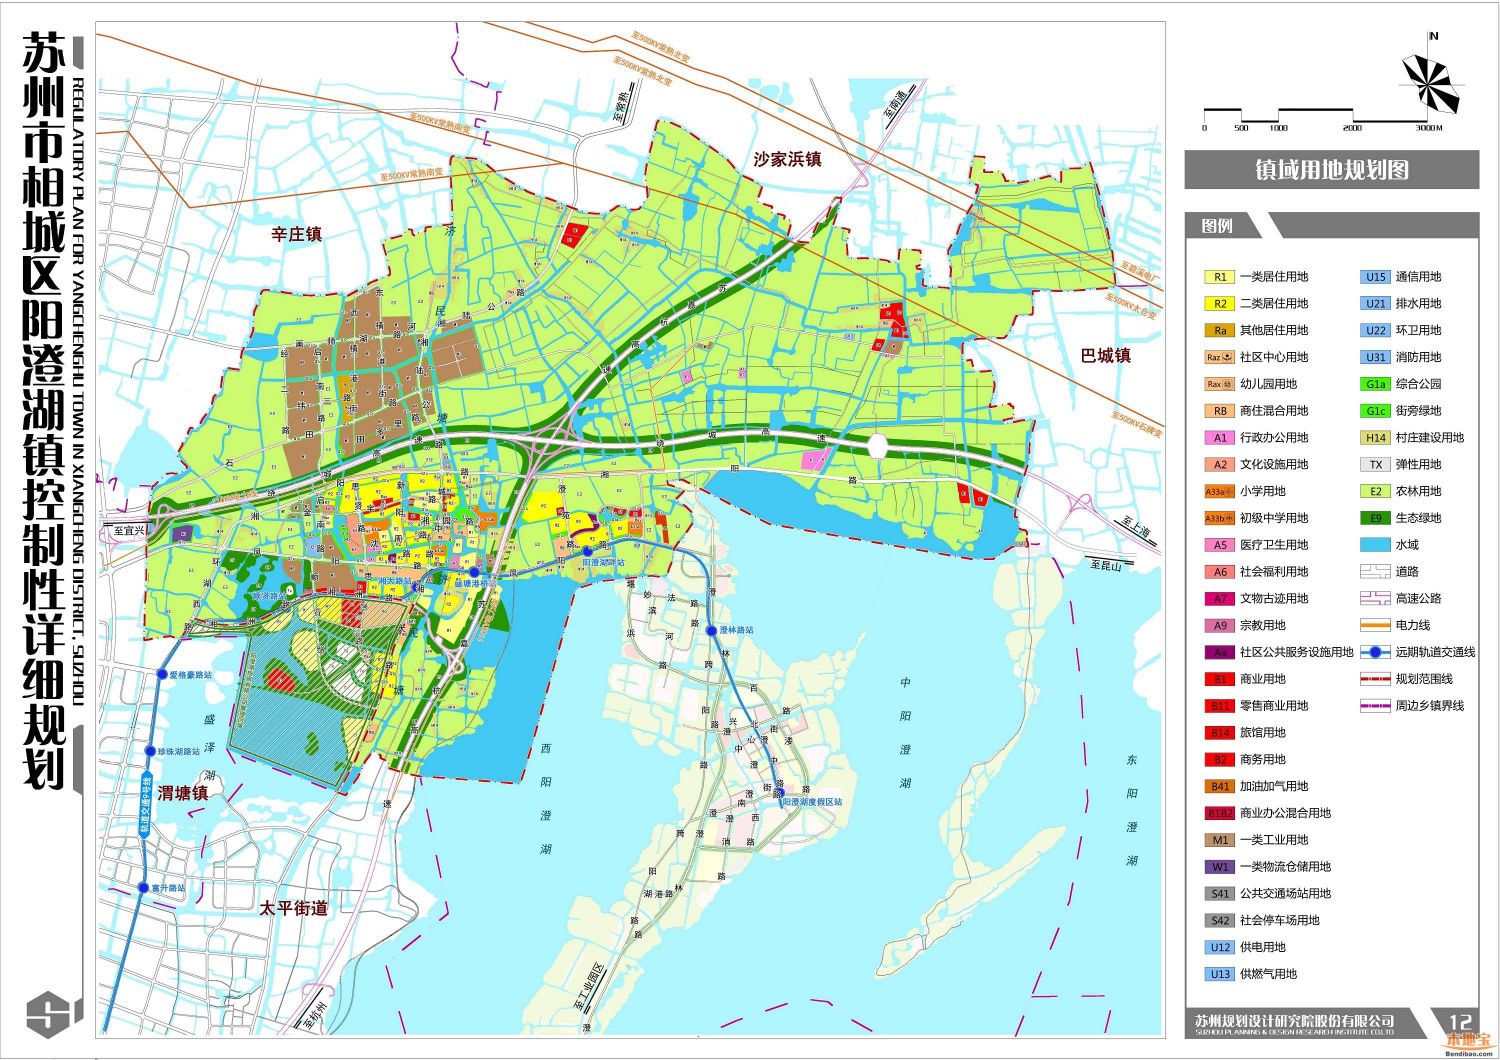Click the 消防用地 legend text
The image size is (1500, 1060).
tap(1419, 357)
